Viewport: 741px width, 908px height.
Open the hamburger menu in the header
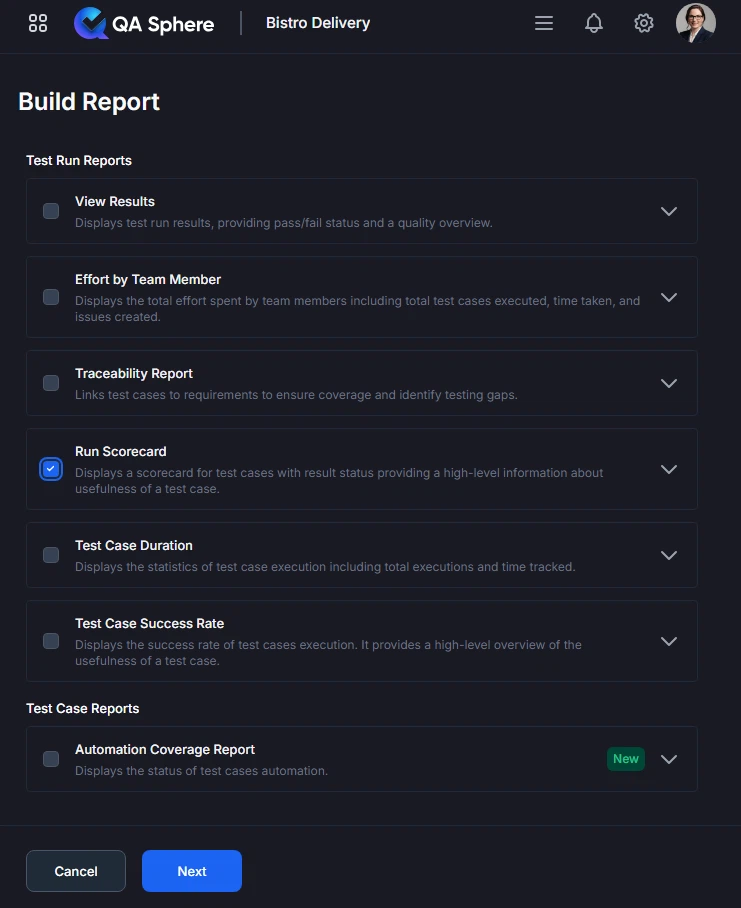(543, 23)
